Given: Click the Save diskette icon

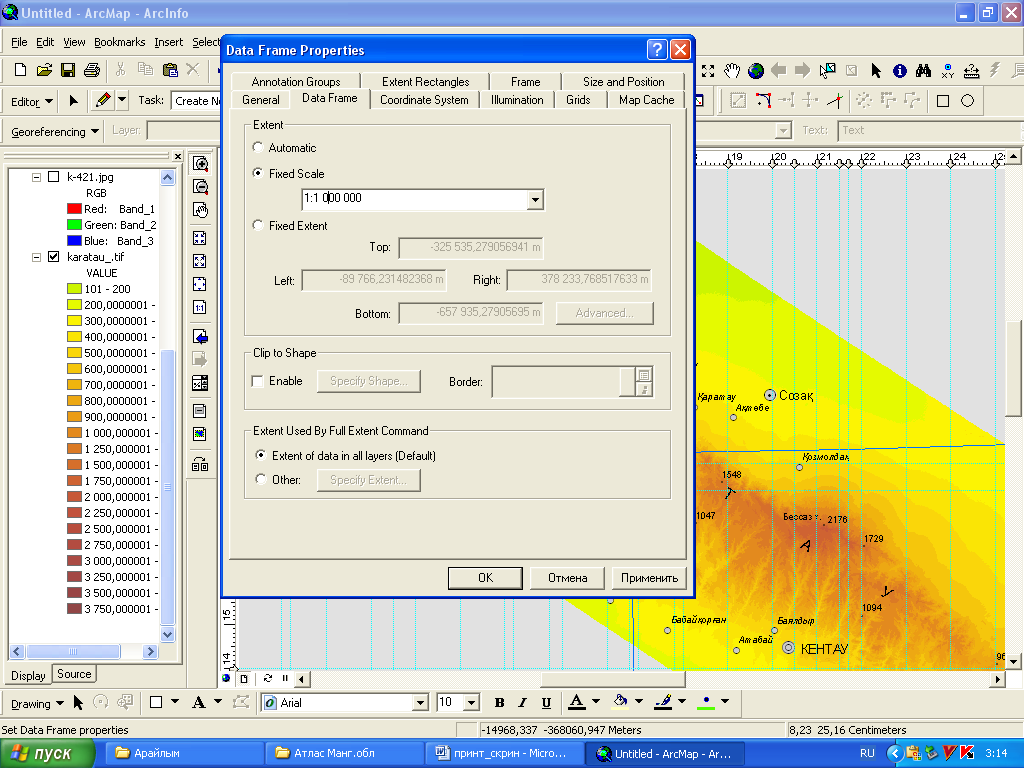Looking at the screenshot, I should 67,70.
